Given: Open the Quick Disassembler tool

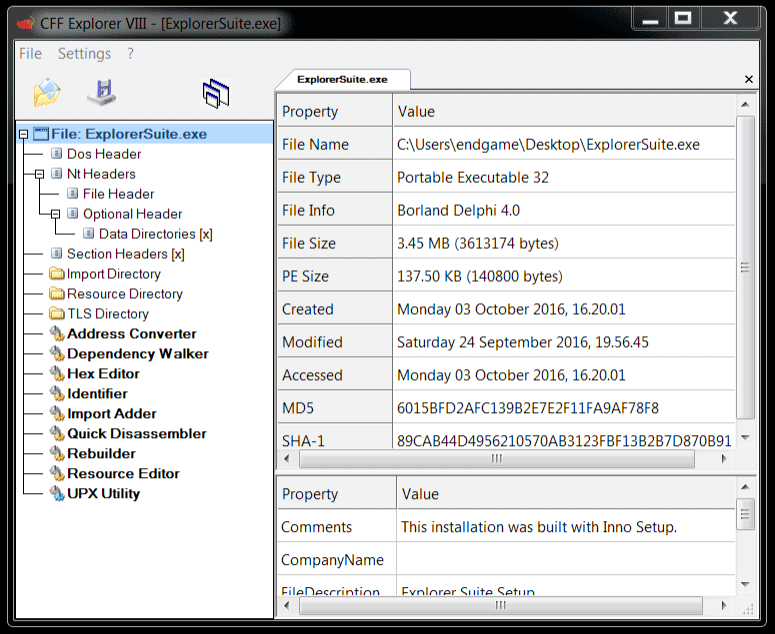Looking at the screenshot, I should [x=136, y=434].
